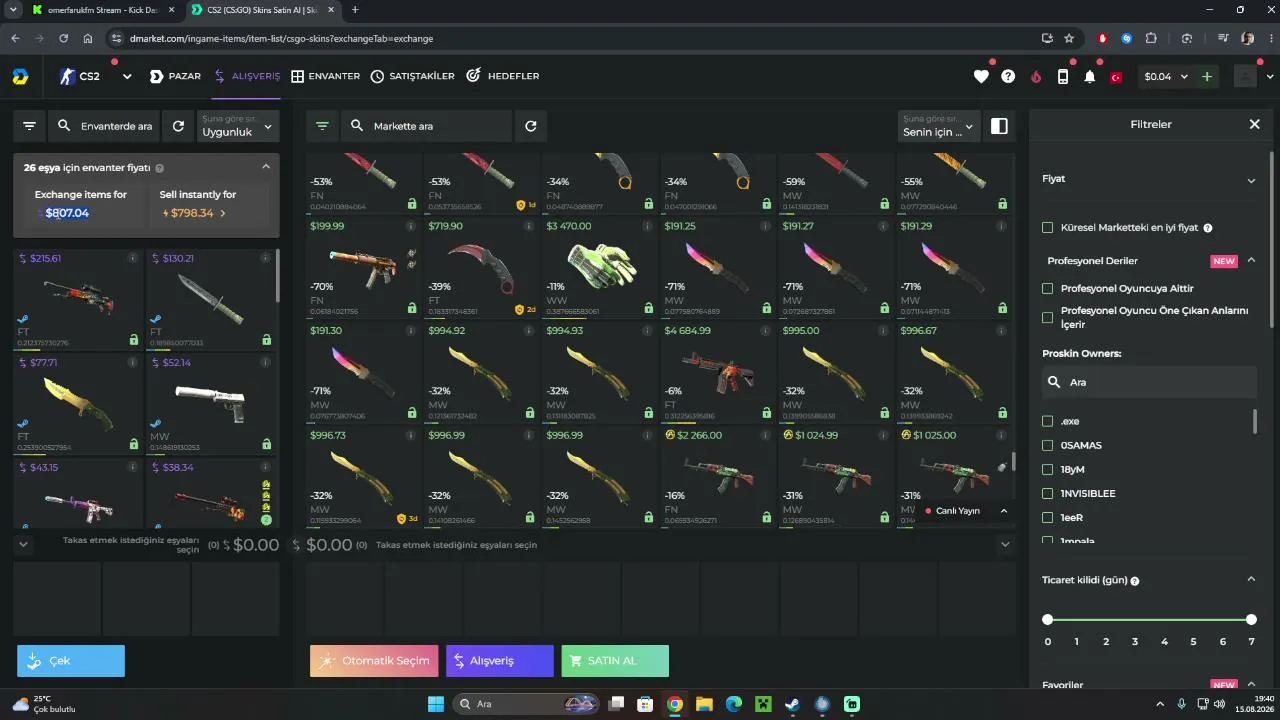The image size is (1280, 720).
Task: Open the help question mark icon
Action: click(1008, 77)
